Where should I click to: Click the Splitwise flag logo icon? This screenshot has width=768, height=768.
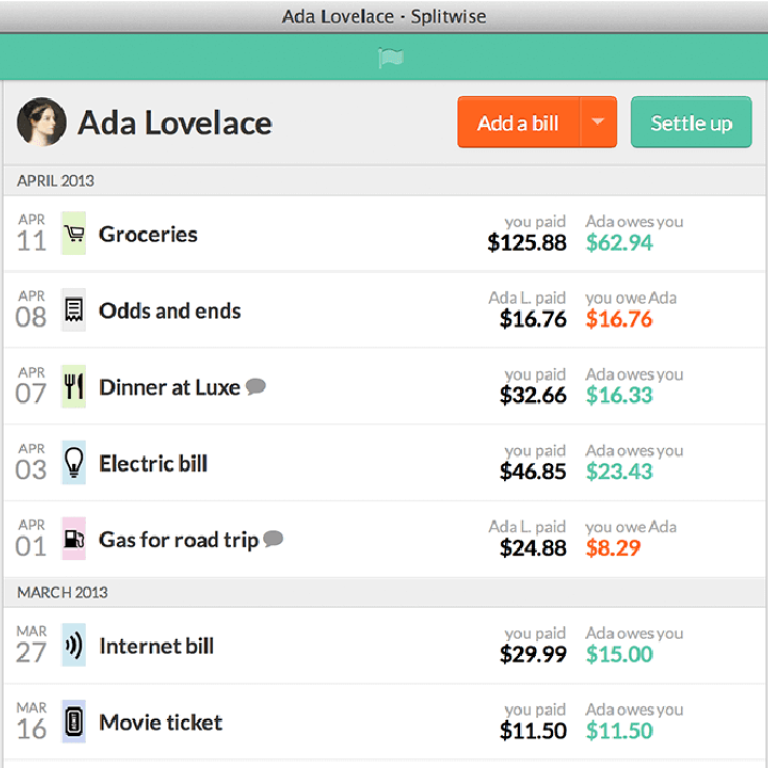390,58
